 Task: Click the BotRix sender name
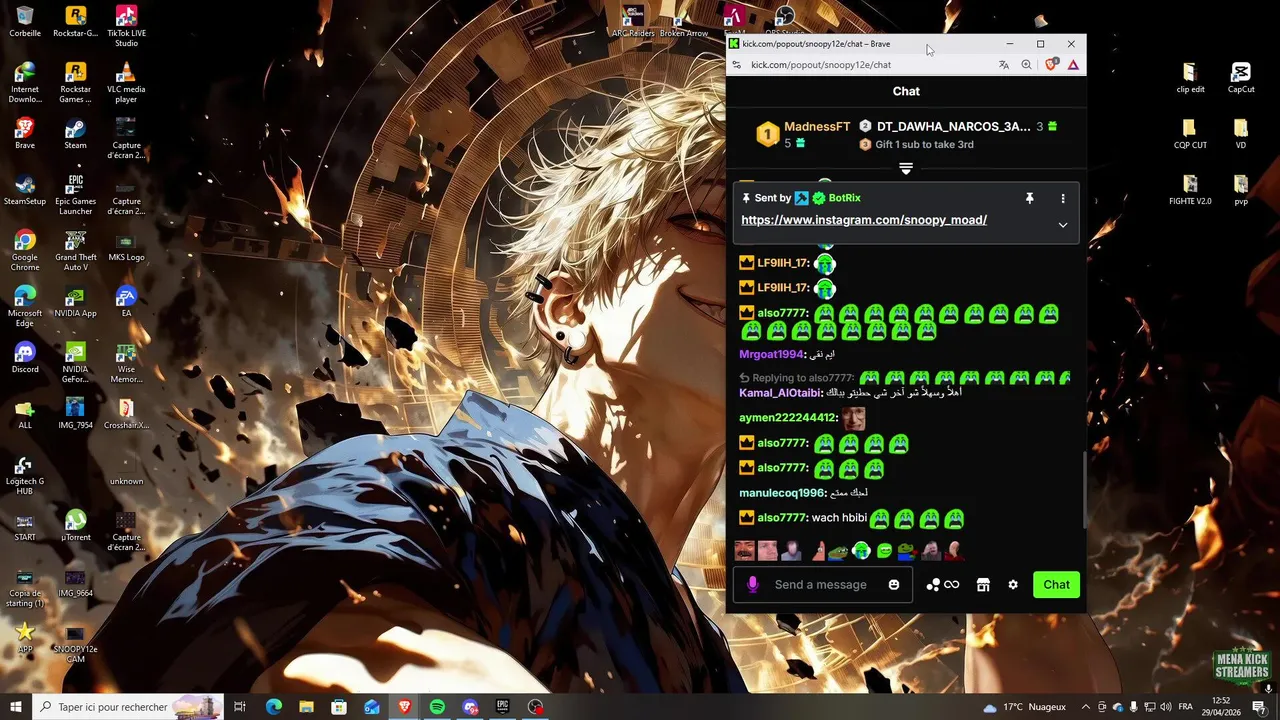point(845,198)
